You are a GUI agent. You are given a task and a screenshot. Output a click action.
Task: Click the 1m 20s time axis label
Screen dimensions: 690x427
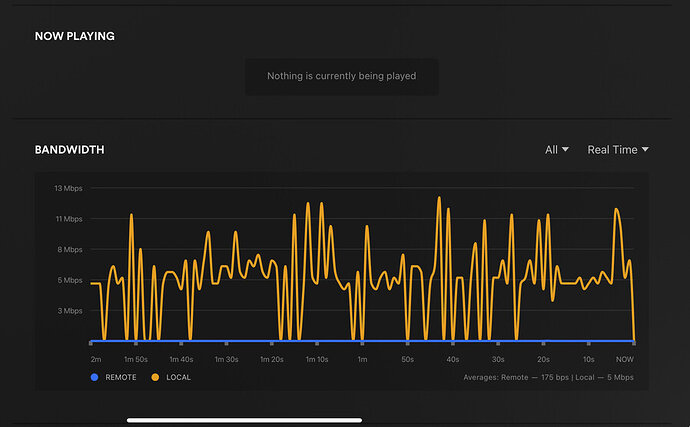coord(272,359)
